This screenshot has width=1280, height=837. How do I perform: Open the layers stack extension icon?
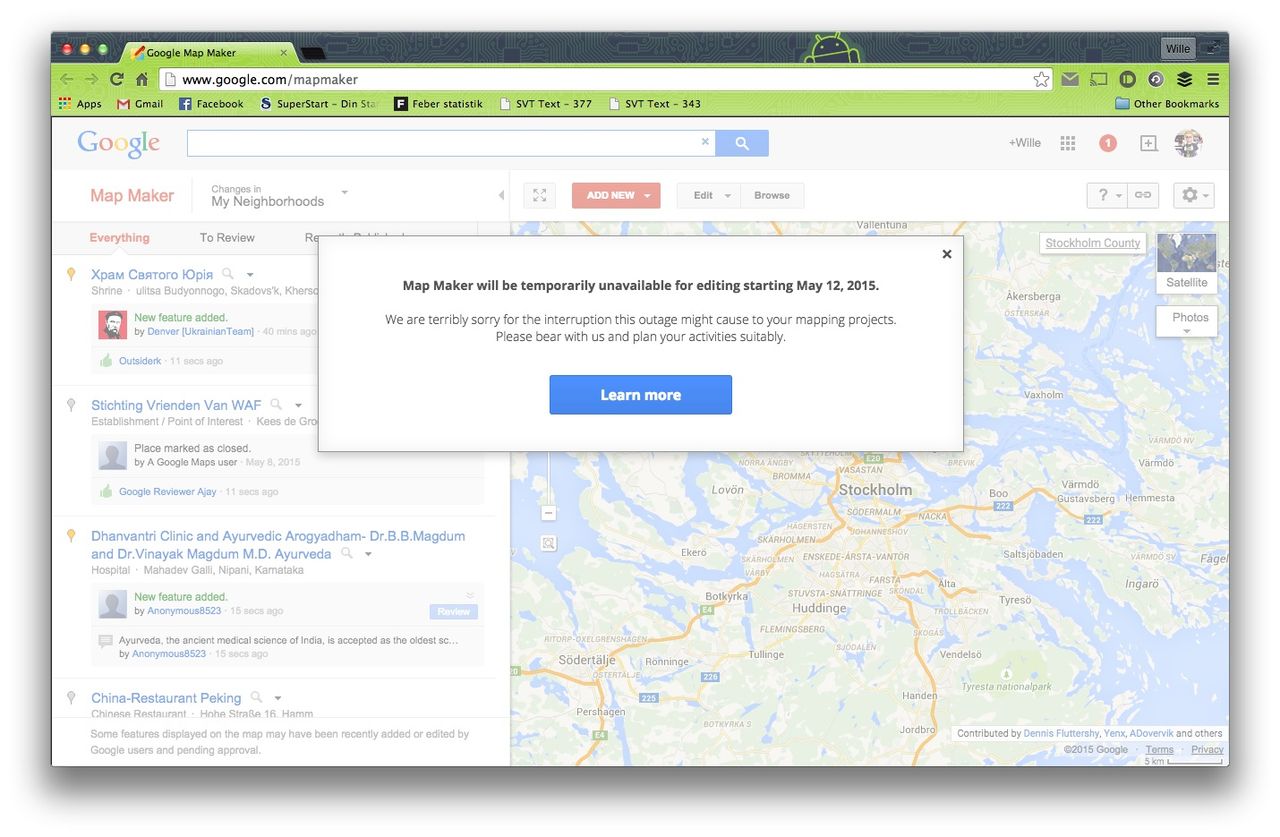click(x=1185, y=79)
